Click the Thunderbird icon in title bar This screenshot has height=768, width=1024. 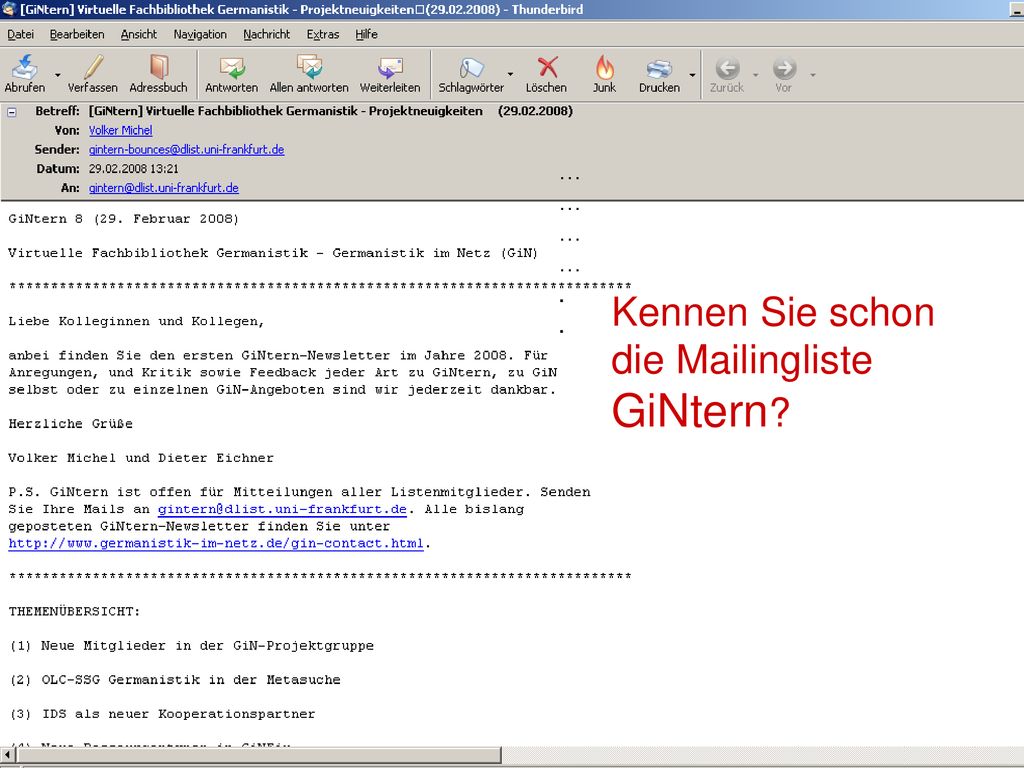click(9, 9)
